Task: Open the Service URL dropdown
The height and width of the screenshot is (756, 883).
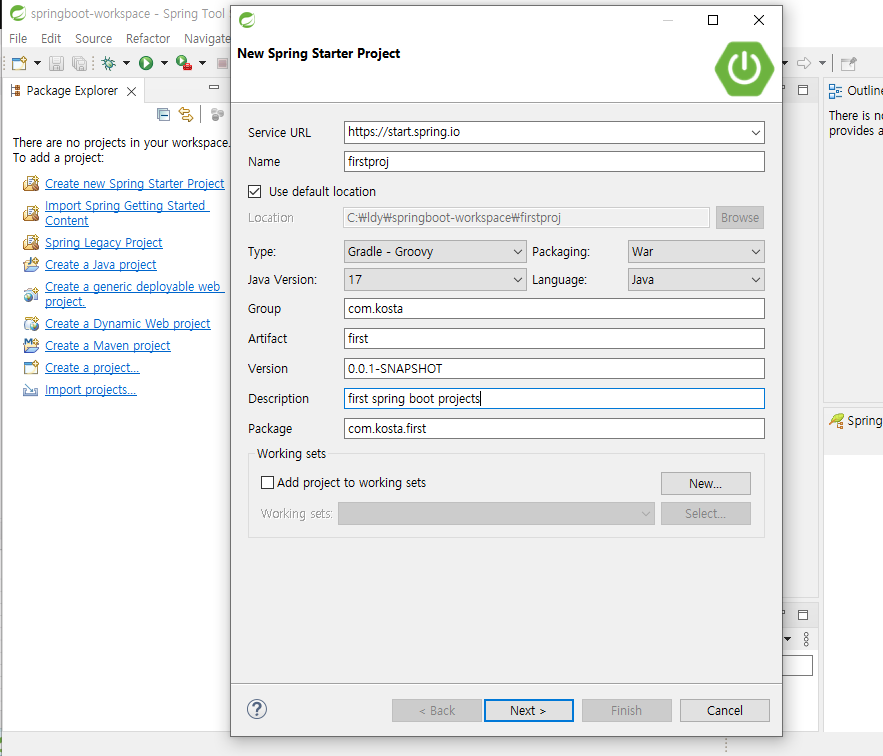Action: pos(755,132)
